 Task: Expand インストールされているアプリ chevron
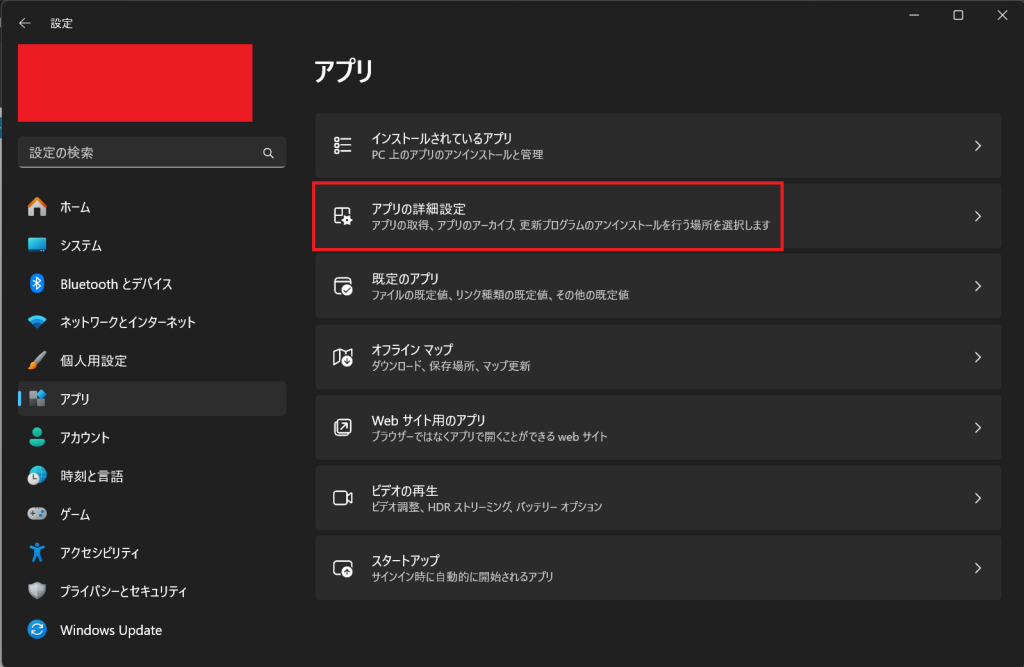click(978, 146)
